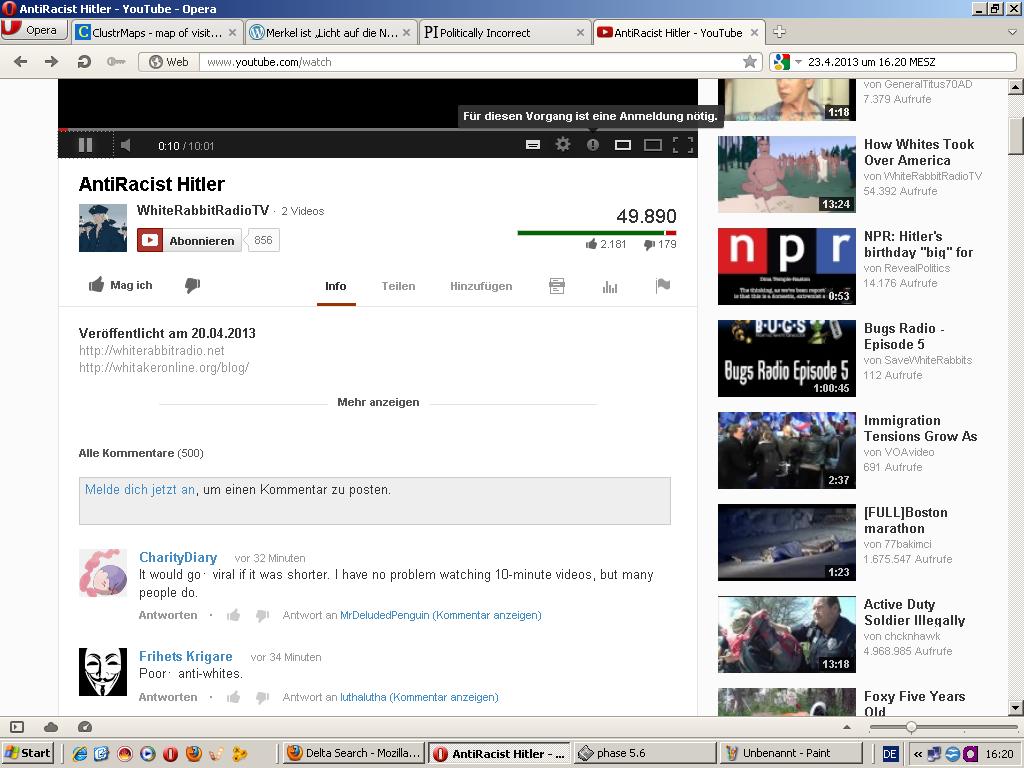Viewport: 1024px width, 768px height.
Task: Open Opera Turbo icon in status bar
Action: pos(85,727)
